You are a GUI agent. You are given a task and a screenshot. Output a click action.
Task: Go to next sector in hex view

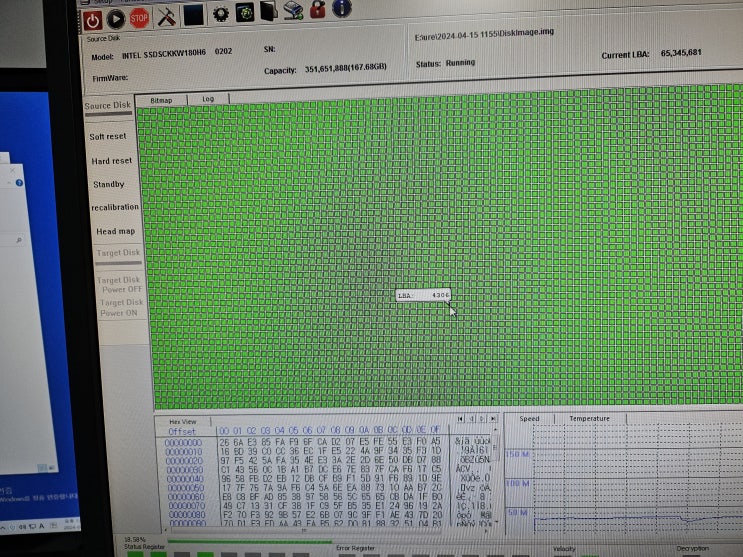point(482,419)
